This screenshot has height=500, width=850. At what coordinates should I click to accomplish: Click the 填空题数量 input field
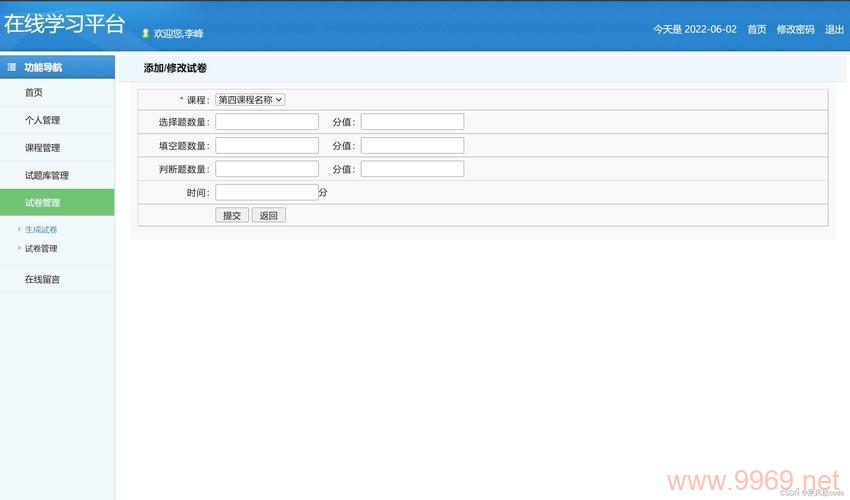click(267, 145)
